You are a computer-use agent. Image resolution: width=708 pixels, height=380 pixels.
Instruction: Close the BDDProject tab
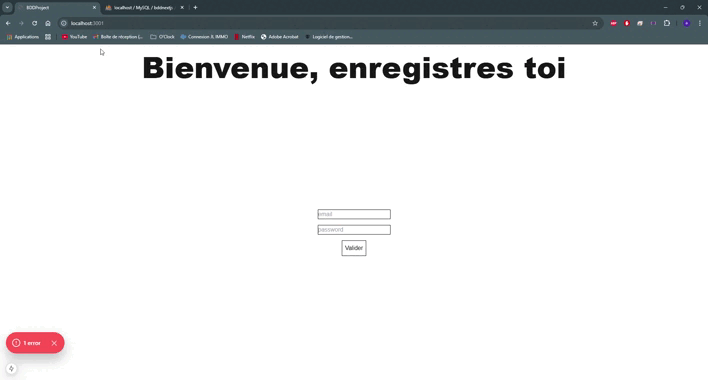click(x=94, y=8)
